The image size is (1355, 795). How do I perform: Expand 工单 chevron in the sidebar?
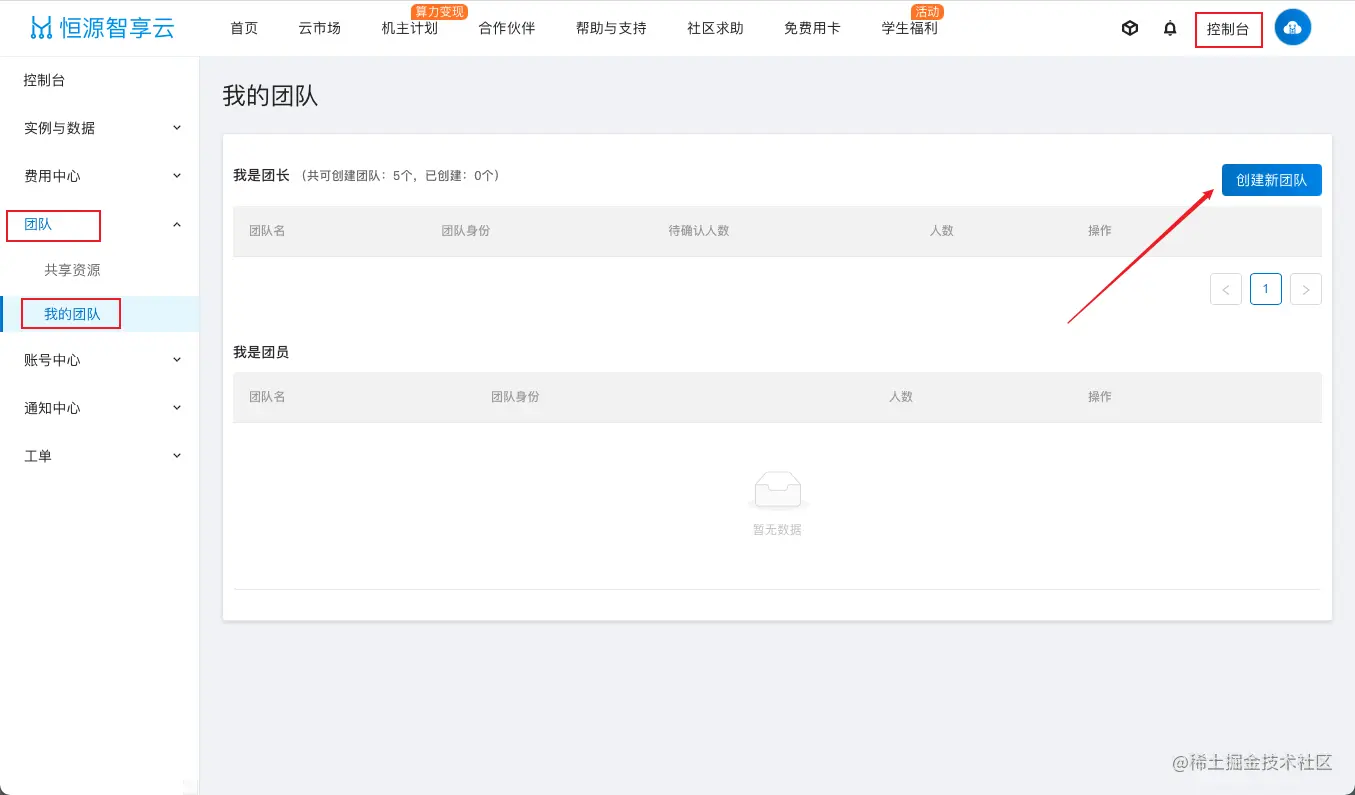tap(177, 456)
